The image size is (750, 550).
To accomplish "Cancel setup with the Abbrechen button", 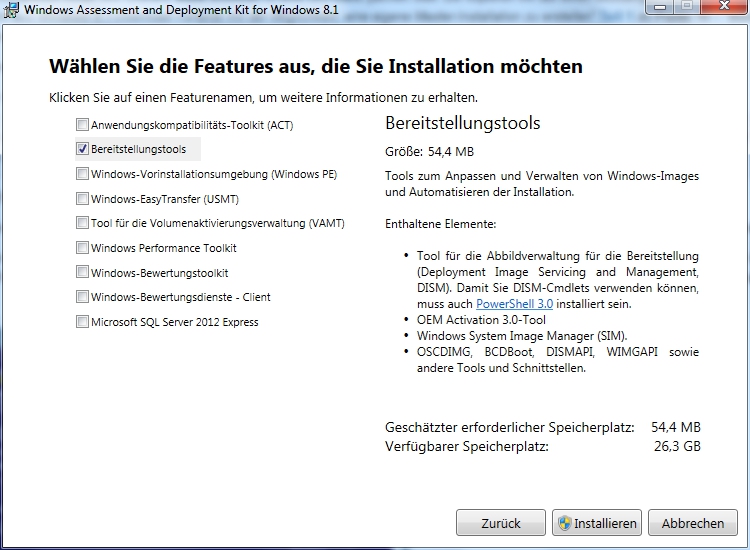I will point(692,523).
